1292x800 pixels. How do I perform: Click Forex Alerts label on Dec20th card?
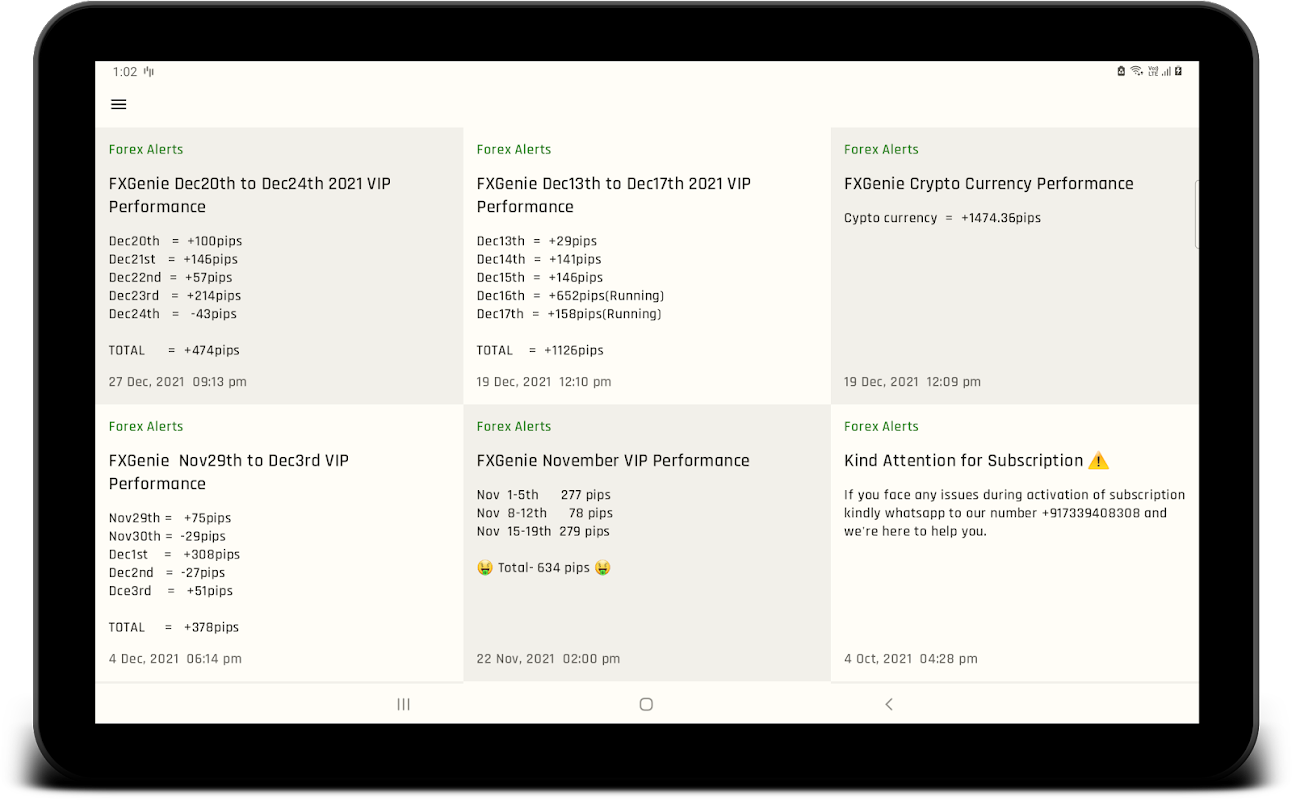(146, 150)
